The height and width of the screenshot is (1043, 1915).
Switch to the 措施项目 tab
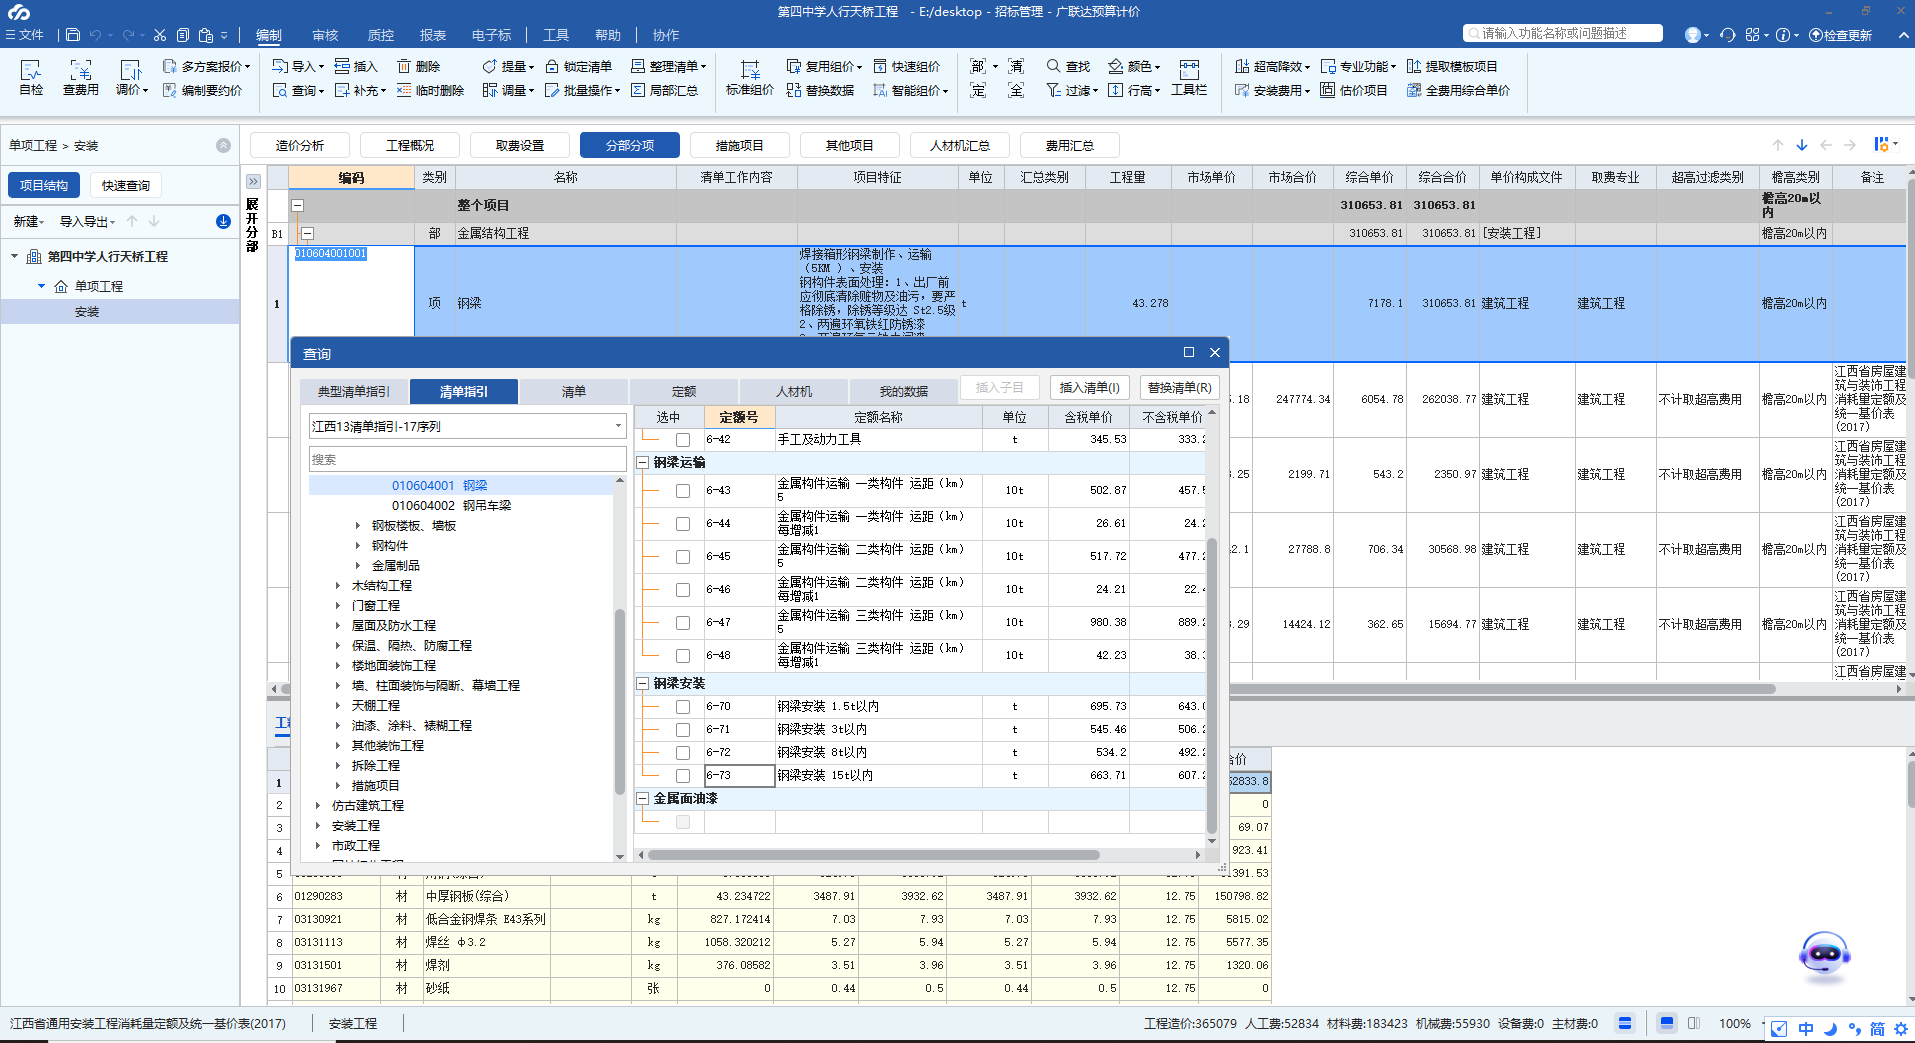point(739,145)
